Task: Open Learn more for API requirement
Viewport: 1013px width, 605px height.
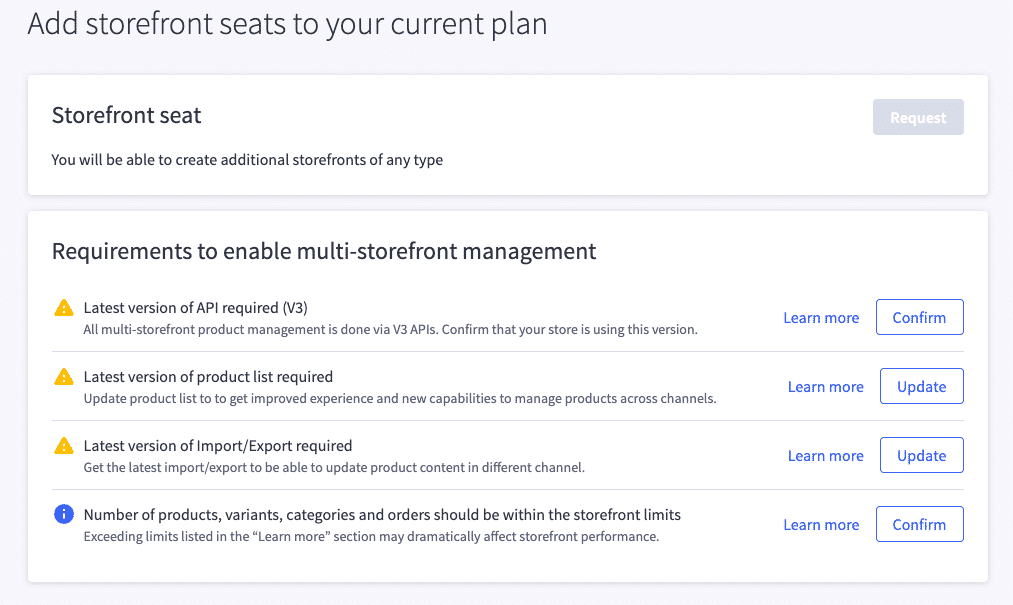Action: click(x=821, y=318)
